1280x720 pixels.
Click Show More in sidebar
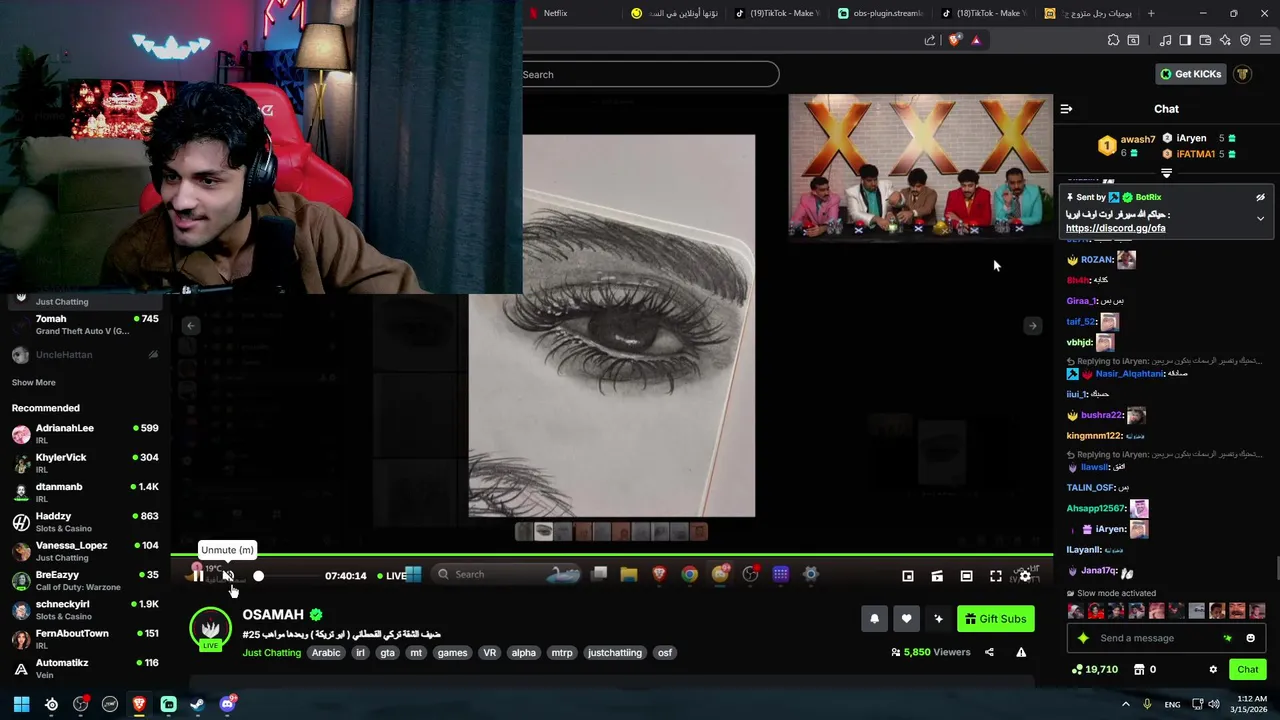(x=33, y=383)
